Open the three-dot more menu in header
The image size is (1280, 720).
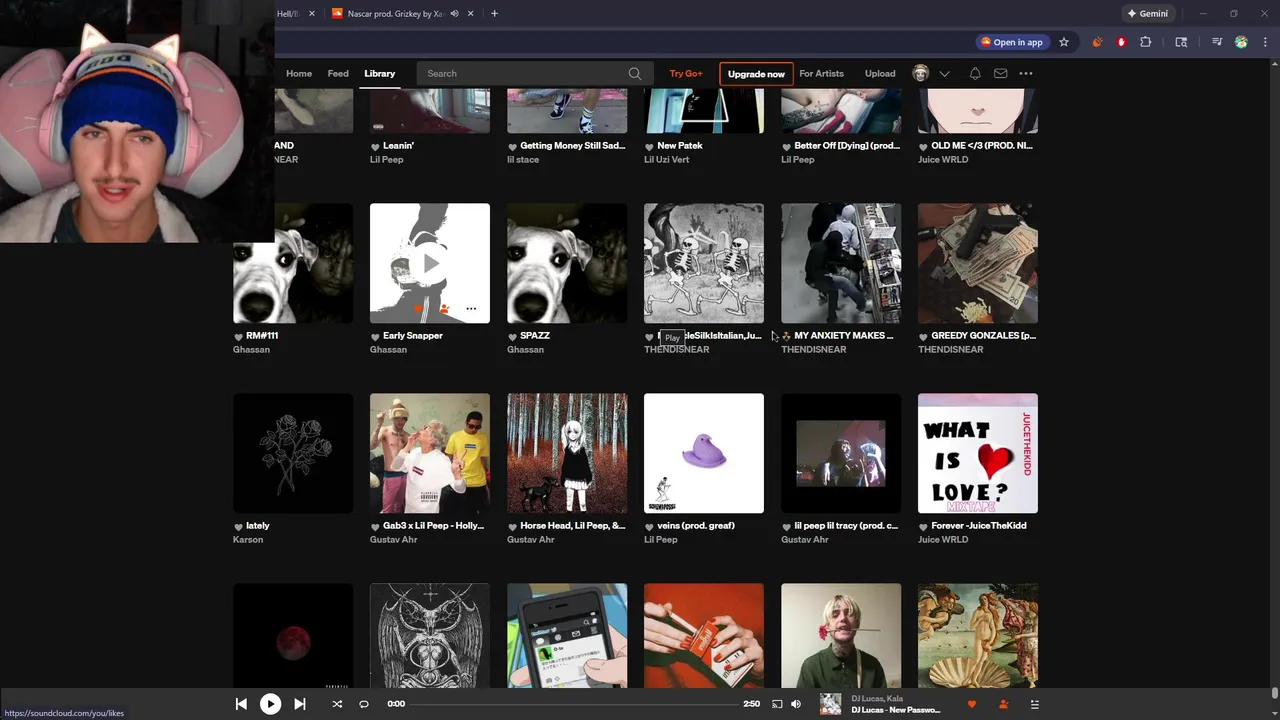pos(1026,73)
